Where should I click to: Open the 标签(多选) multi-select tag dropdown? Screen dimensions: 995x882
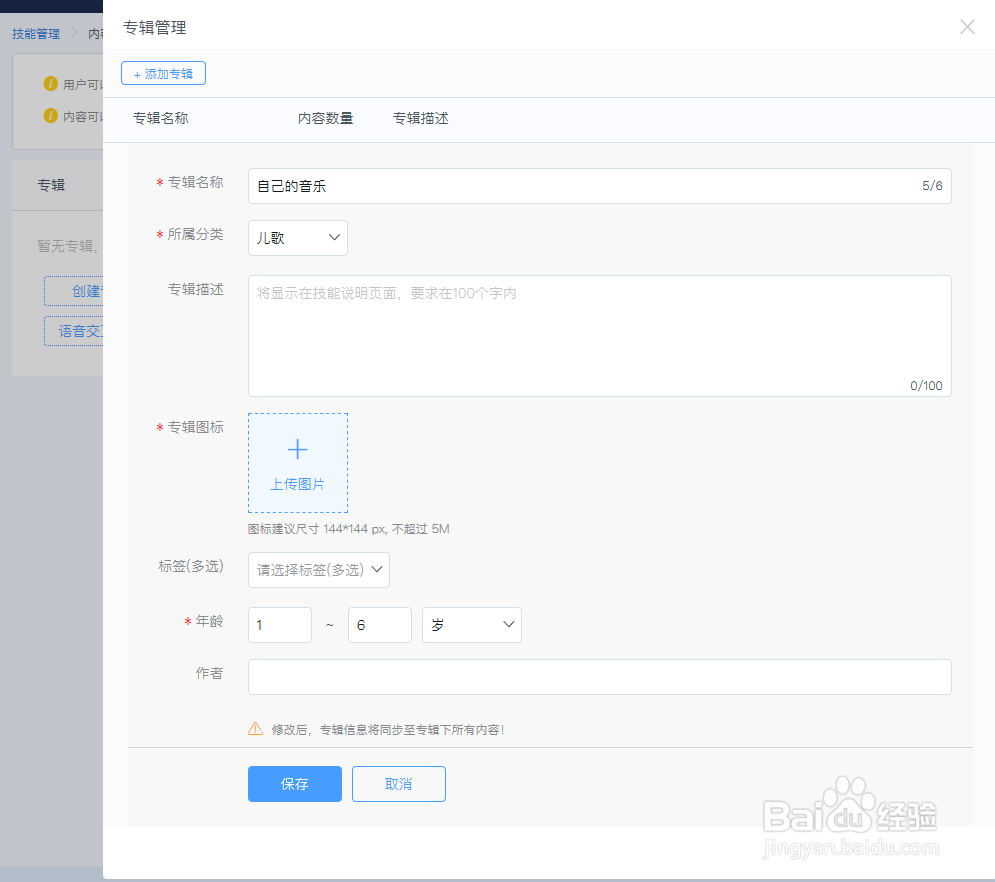pyautogui.click(x=318, y=568)
